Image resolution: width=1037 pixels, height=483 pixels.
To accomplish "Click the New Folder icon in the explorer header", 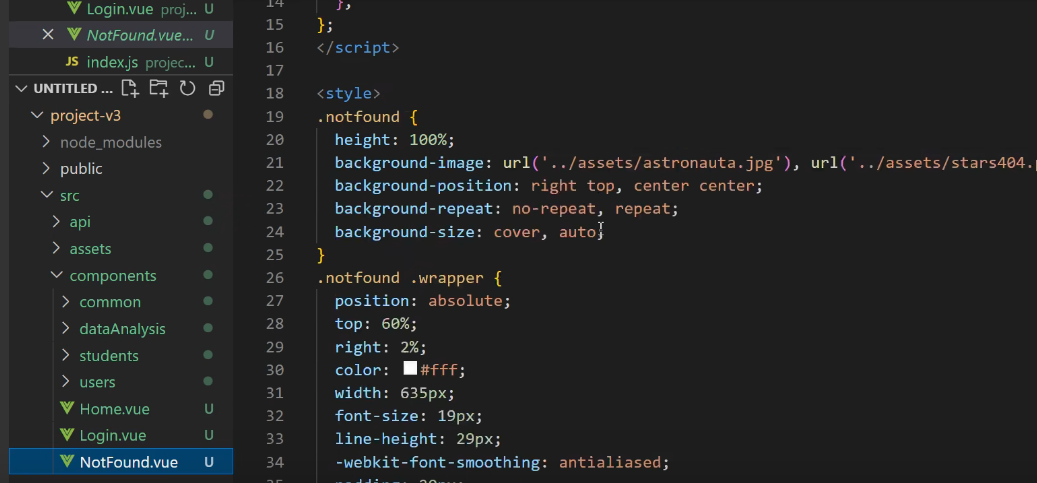I will 158,88.
